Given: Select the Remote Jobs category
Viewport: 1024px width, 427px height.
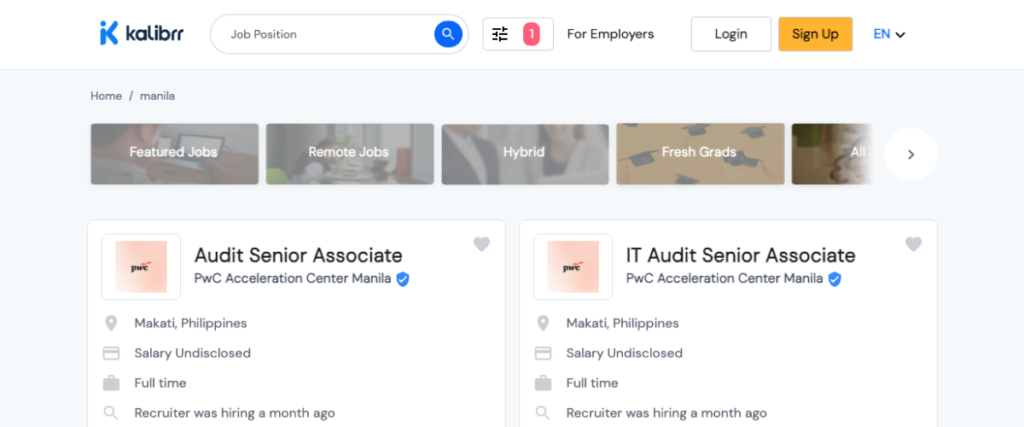Looking at the screenshot, I should pyautogui.click(x=349, y=153).
